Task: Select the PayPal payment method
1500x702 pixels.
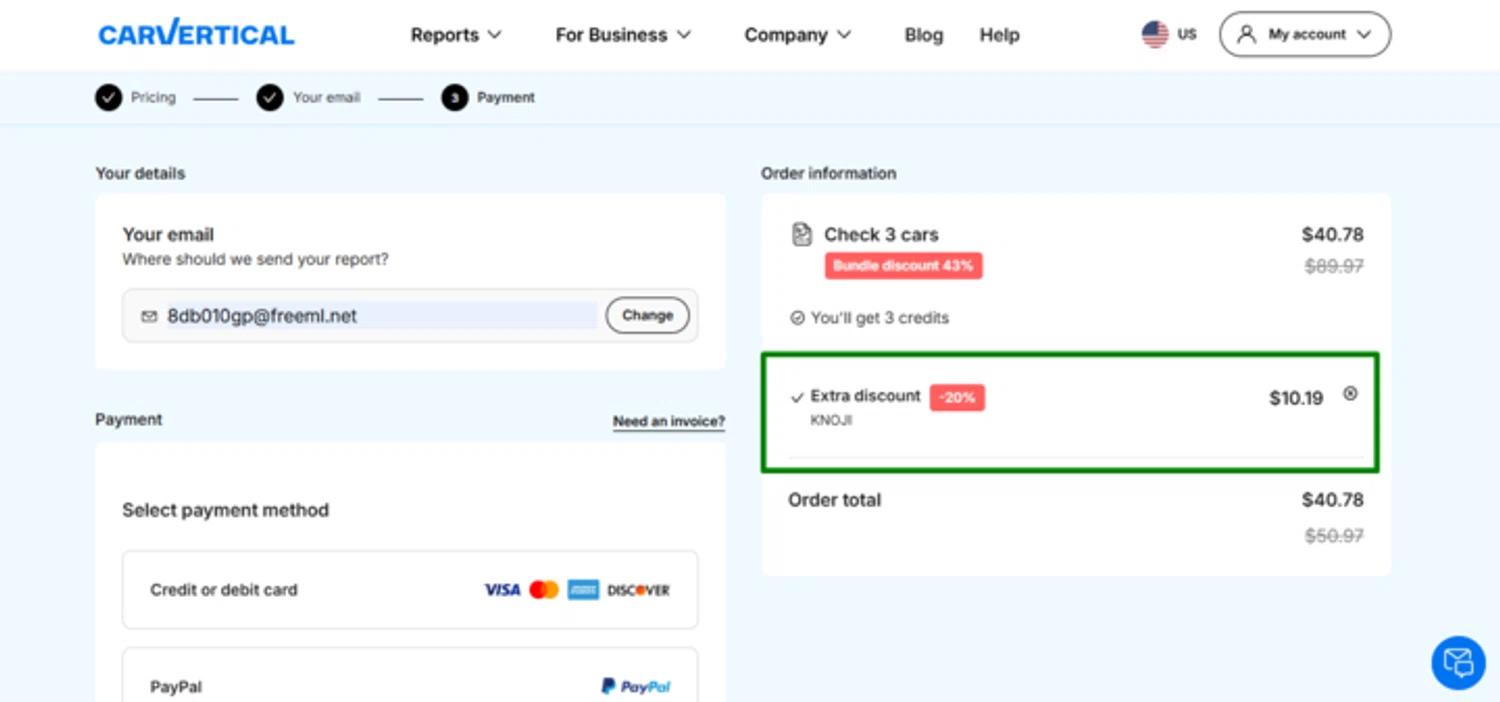Action: click(410, 675)
